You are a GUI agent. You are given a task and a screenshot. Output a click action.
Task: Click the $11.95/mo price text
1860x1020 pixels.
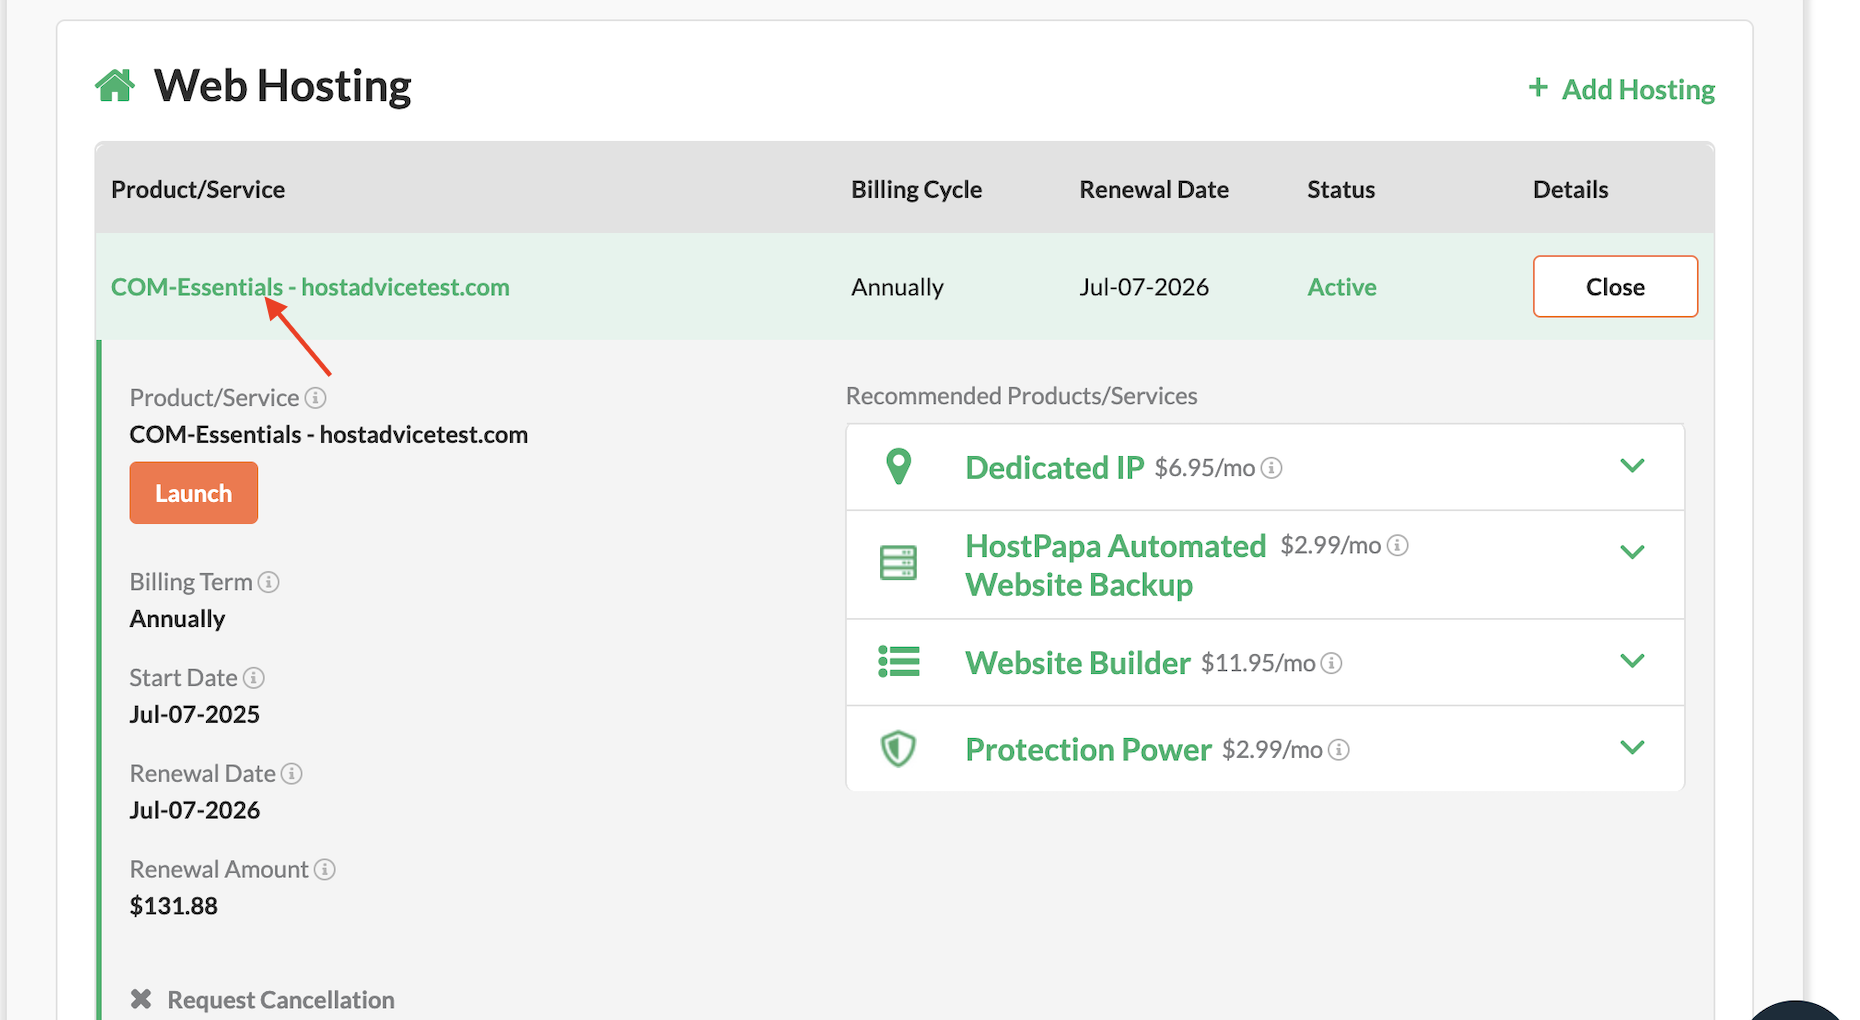pyautogui.click(x=1258, y=663)
